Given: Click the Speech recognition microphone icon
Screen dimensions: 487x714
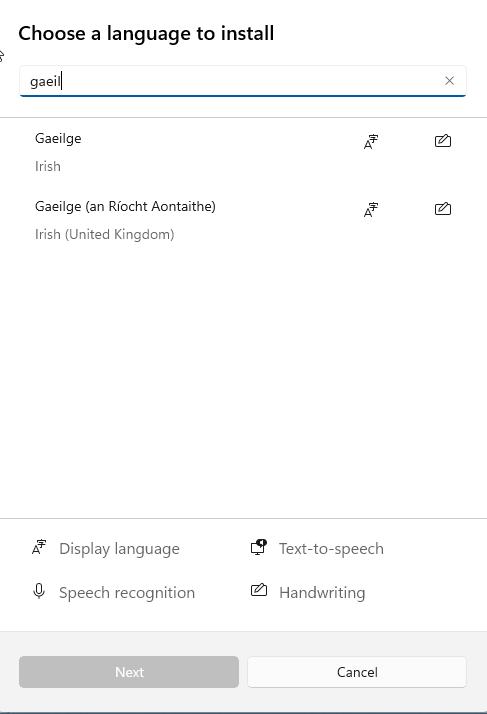Looking at the screenshot, I should point(39,591).
